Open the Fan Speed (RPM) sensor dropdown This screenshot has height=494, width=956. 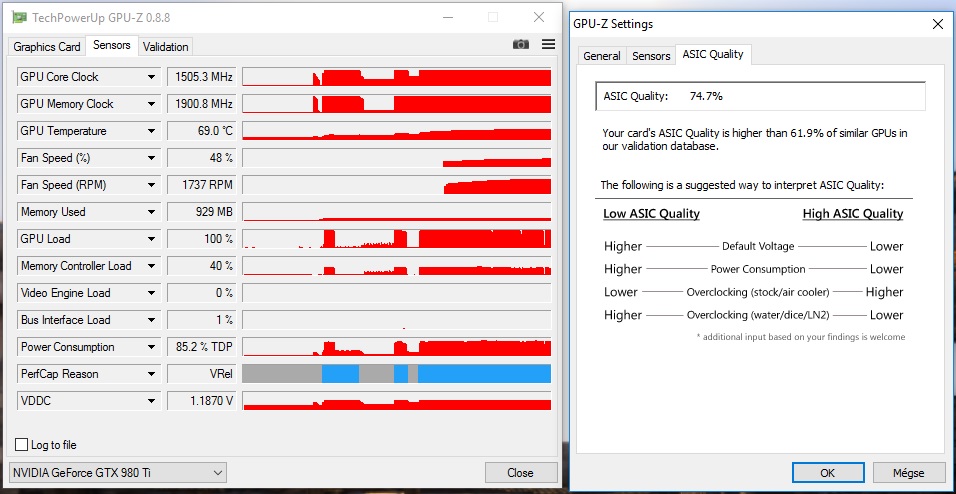tap(151, 185)
